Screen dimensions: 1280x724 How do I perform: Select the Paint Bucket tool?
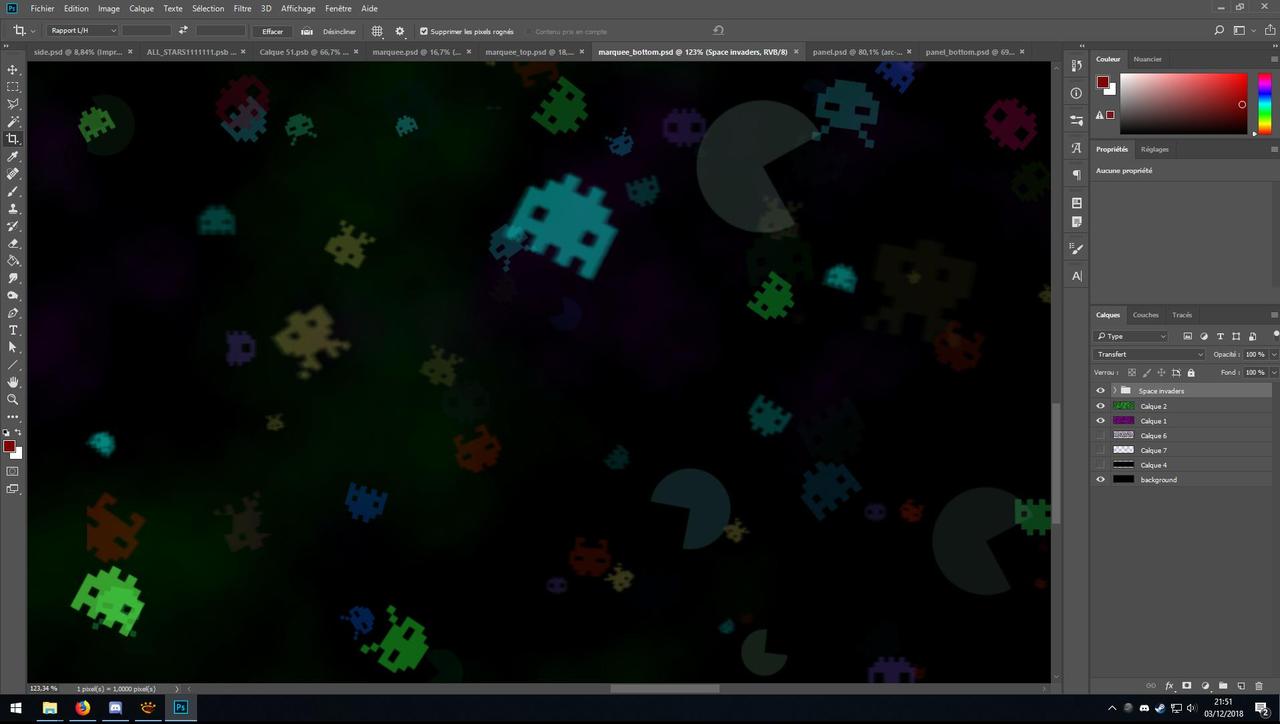[13, 261]
